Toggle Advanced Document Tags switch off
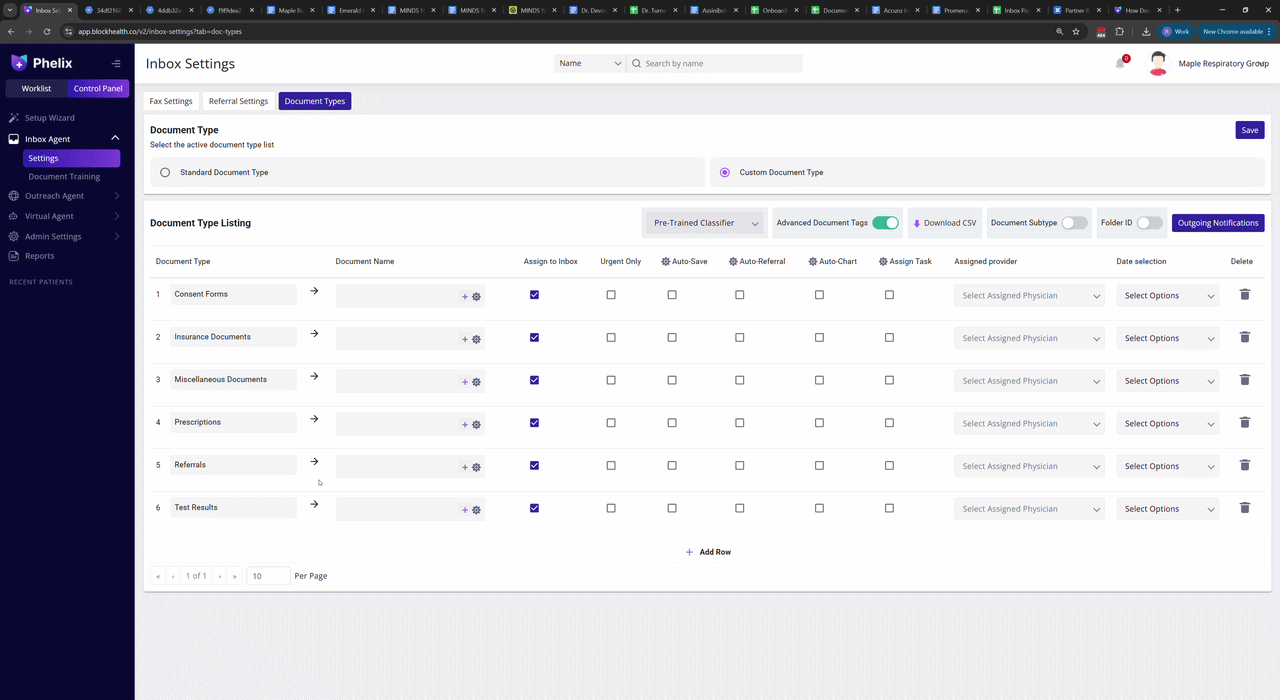 pos(885,223)
